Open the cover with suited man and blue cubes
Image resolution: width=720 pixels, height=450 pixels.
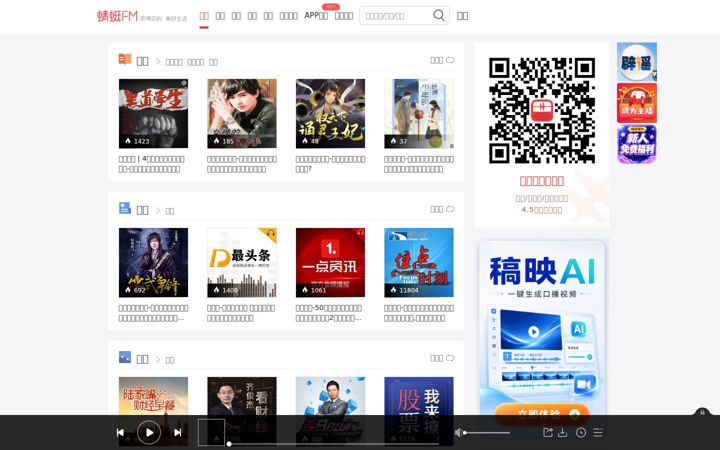(x=331, y=396)
